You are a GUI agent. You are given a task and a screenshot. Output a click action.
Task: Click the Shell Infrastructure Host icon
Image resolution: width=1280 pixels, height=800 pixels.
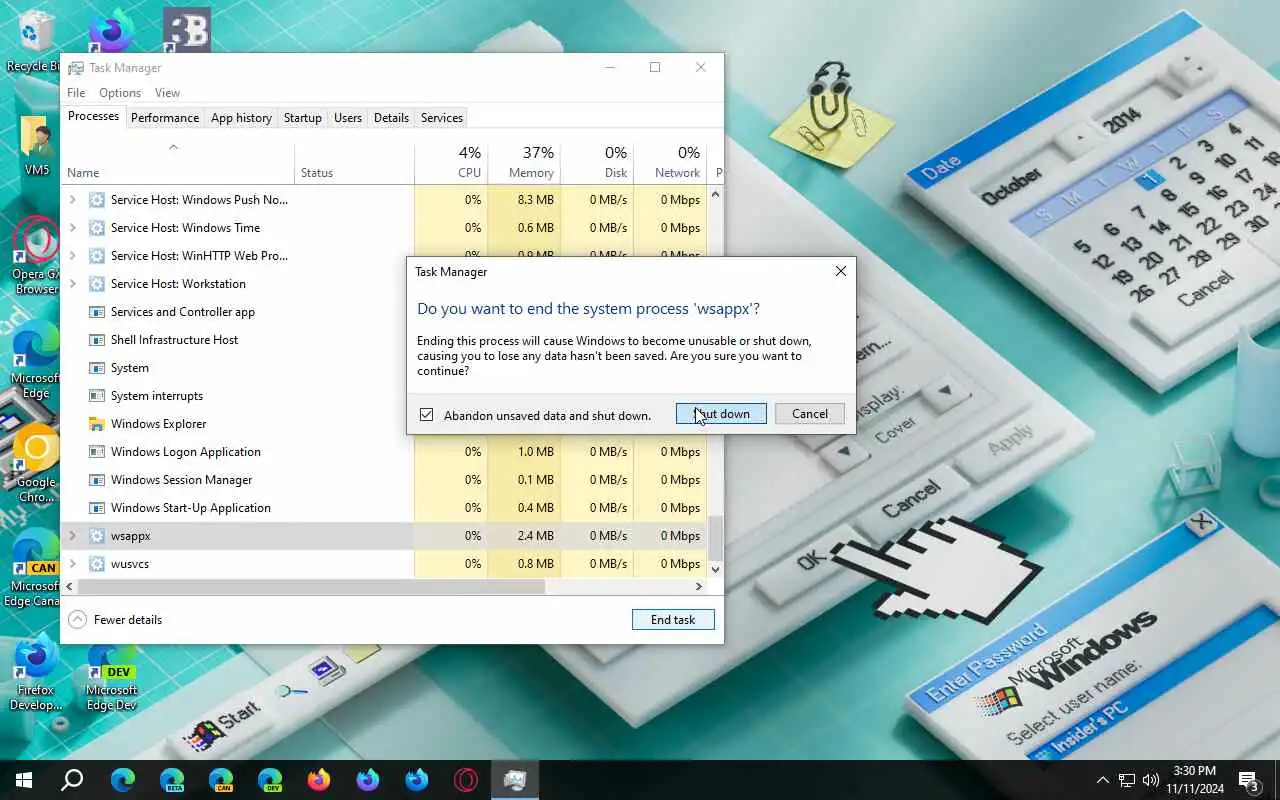click(x=97, y=340)
